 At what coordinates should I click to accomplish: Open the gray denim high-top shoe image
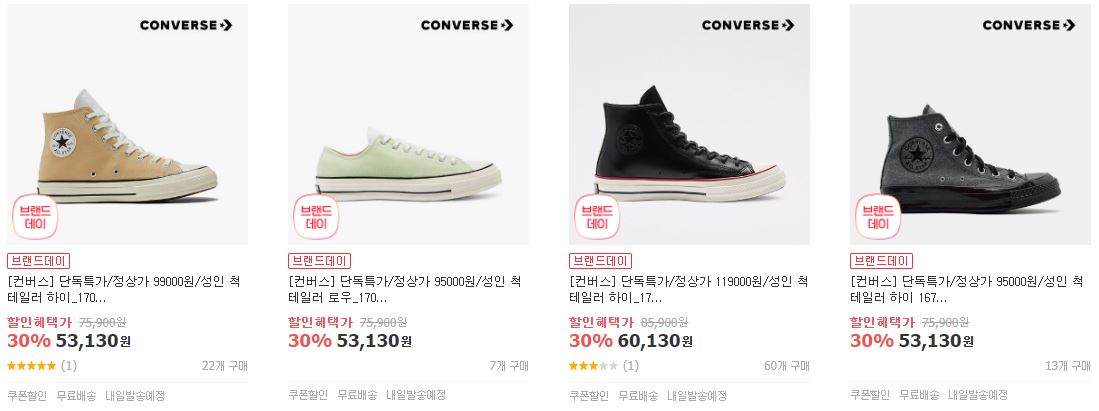pyautogui.click(x=971, y=124)
